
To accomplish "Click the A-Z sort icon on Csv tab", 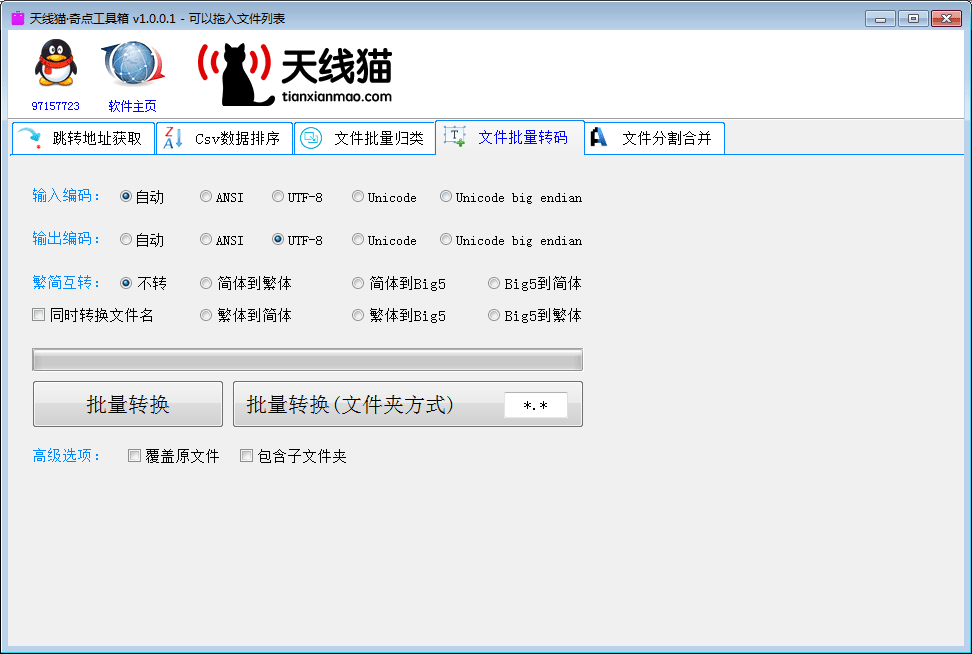I will pyautogui.click(x=173, y=138).
